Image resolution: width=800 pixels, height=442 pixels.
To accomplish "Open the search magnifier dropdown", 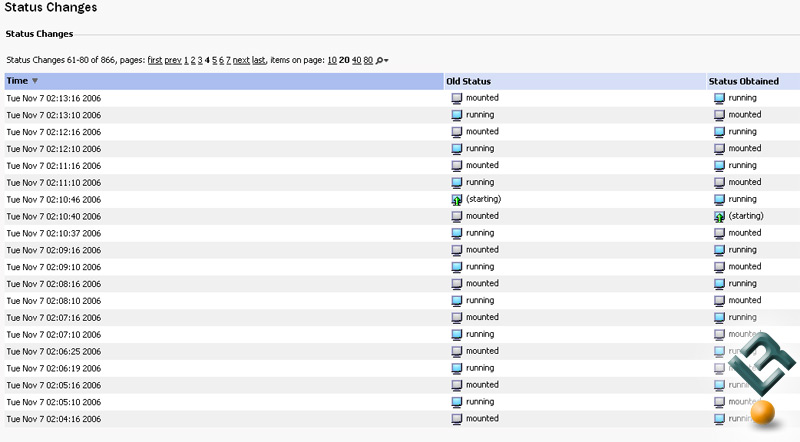I will (382, 61).
